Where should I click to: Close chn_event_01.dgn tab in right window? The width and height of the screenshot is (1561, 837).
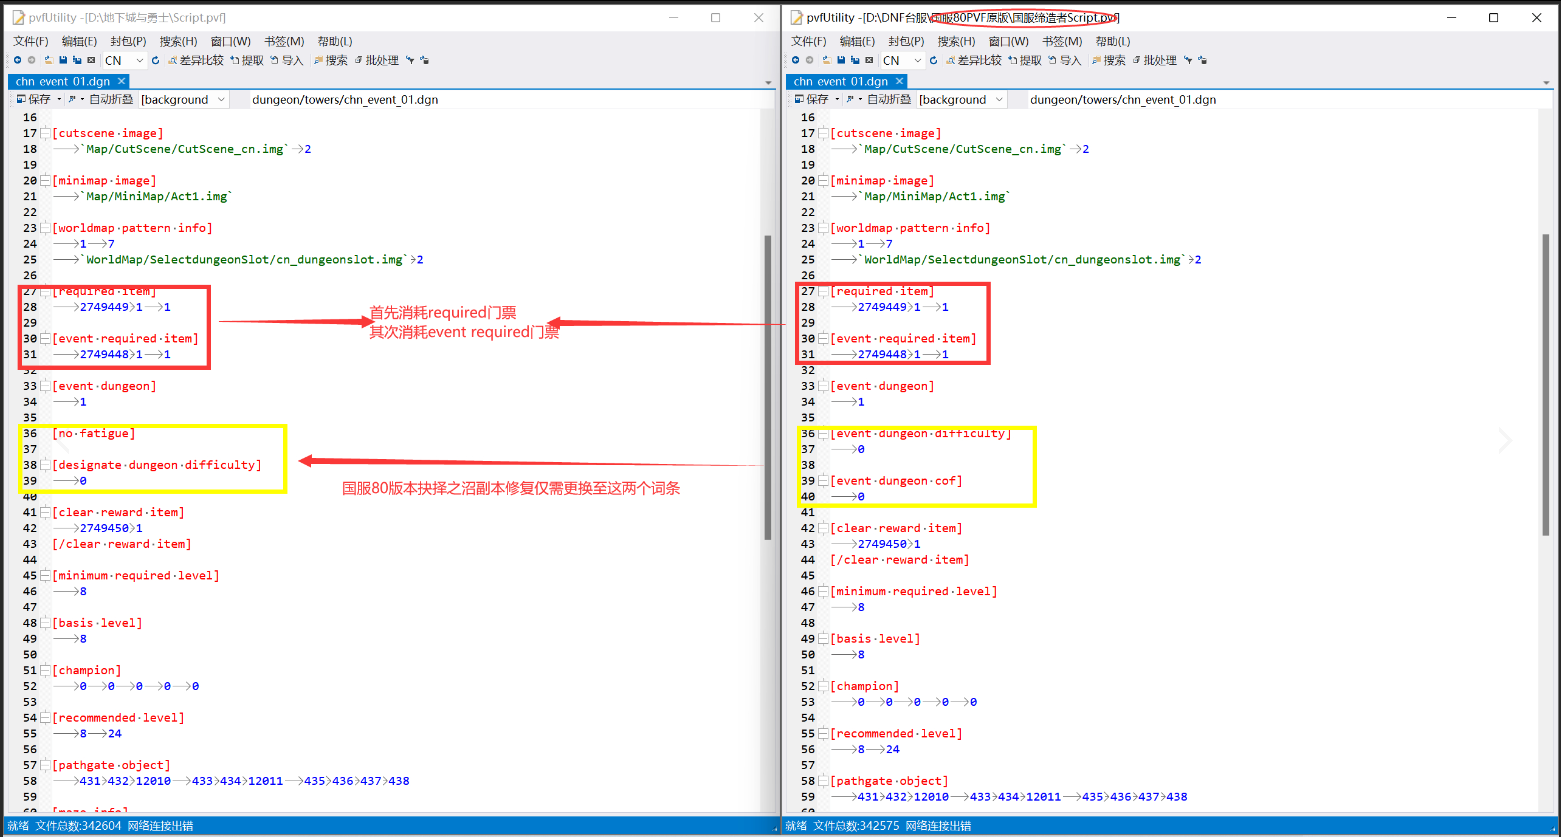[x=899, y=81]
